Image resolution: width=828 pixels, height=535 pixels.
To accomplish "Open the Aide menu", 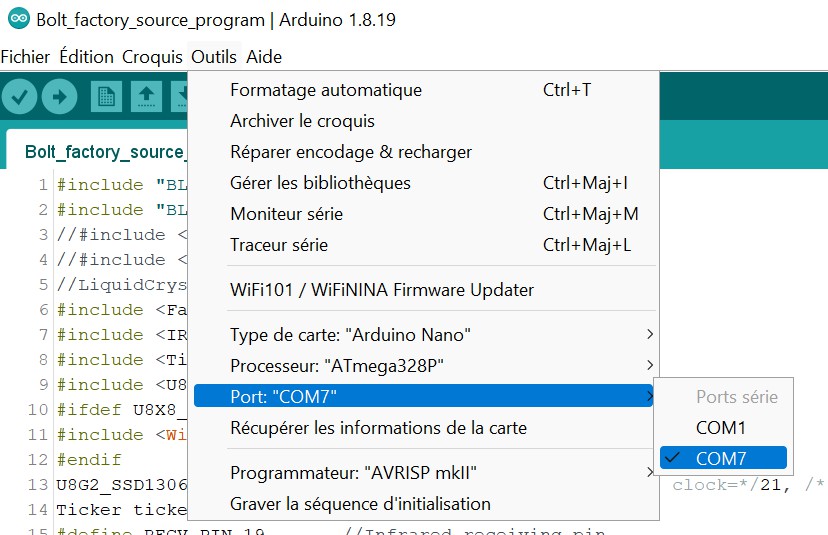I will click(x=264, y=57).
